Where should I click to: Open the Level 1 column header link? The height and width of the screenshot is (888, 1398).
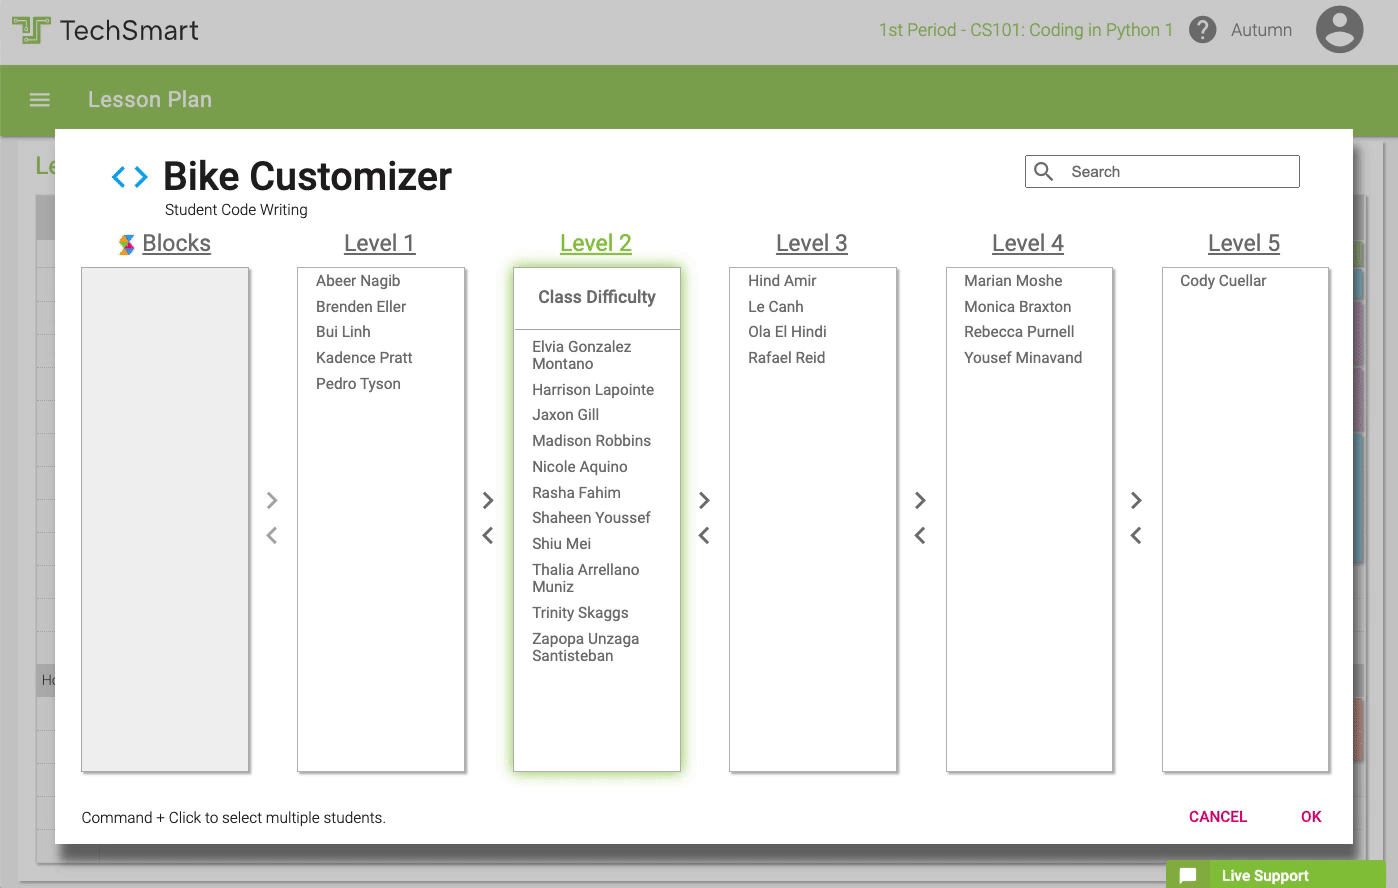(x=380, y=243)
